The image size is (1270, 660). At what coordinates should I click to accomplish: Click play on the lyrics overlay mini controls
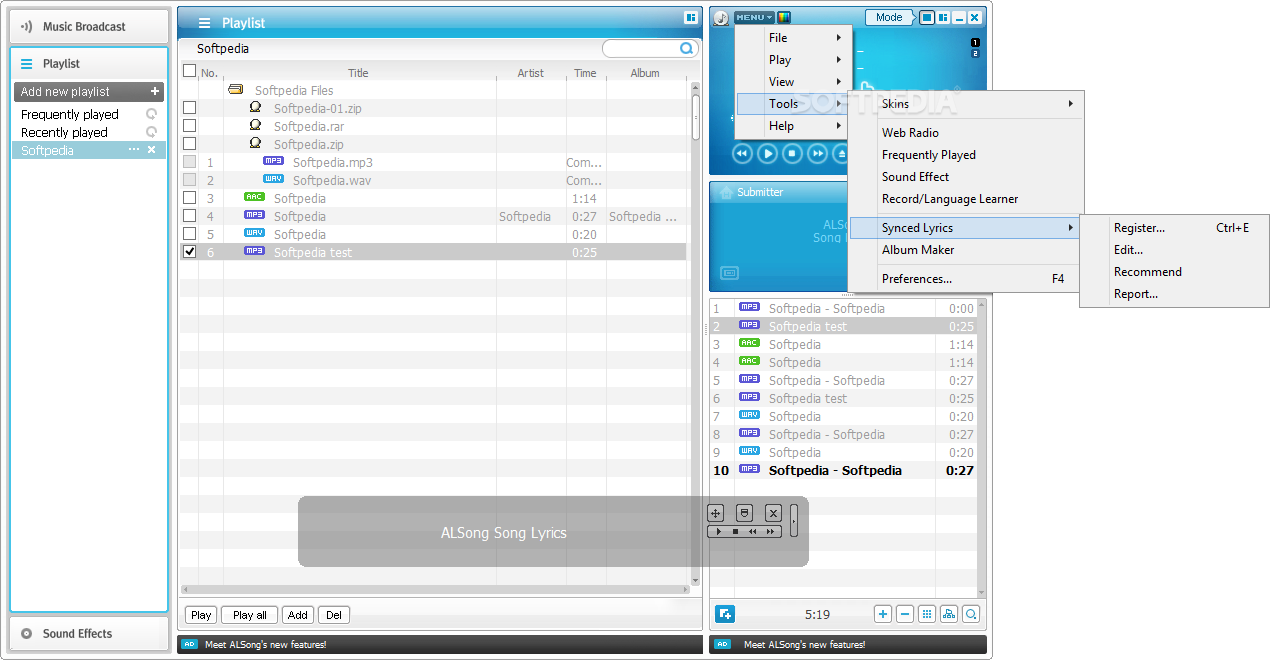717,532
